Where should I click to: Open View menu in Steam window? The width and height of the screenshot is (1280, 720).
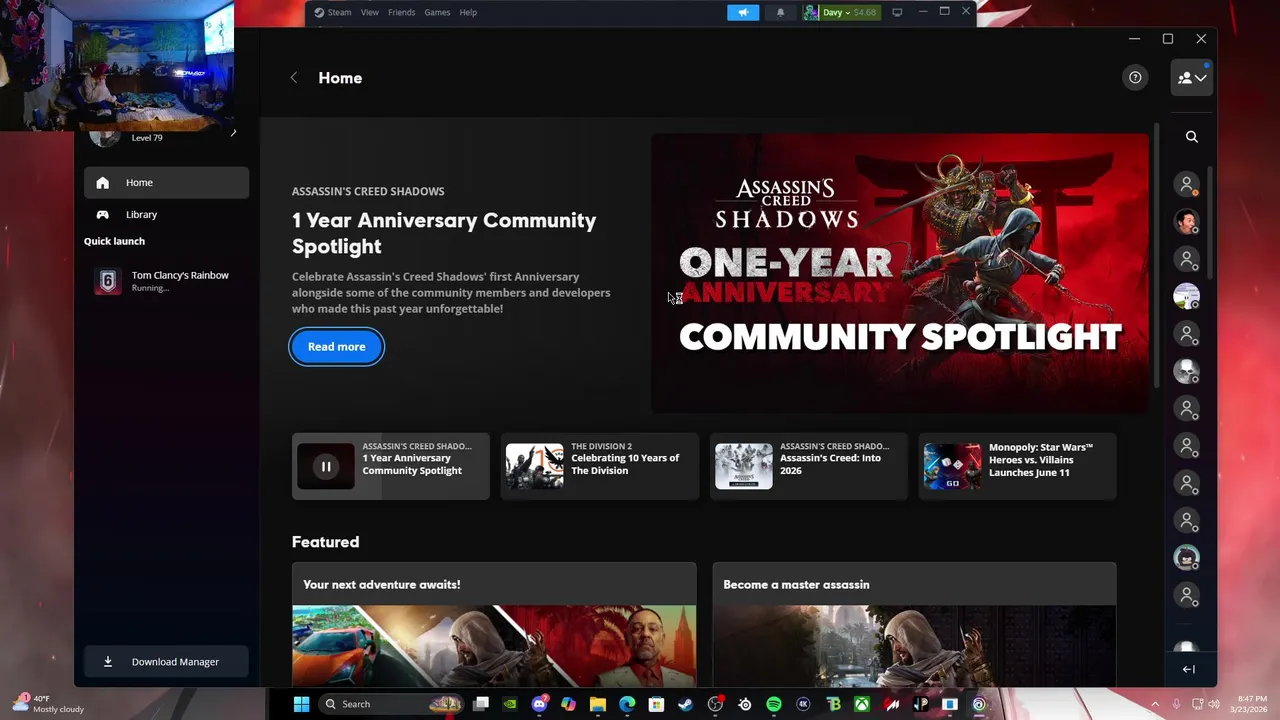(x=370, y=12)
